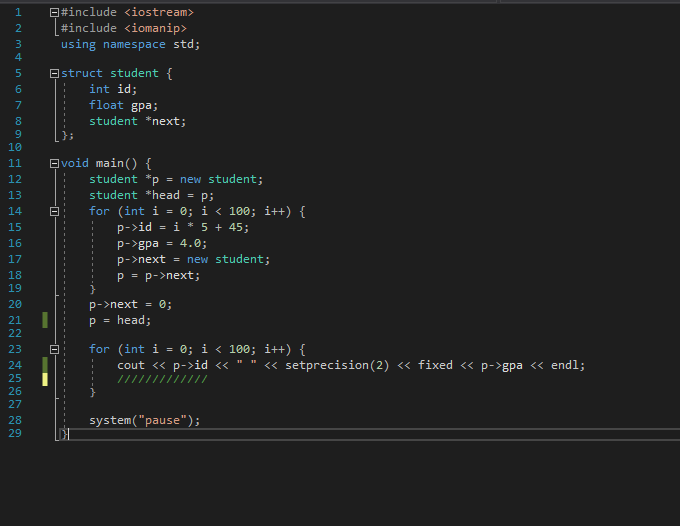Collapse the first for loop at line 14

click(x=54, y=211)
